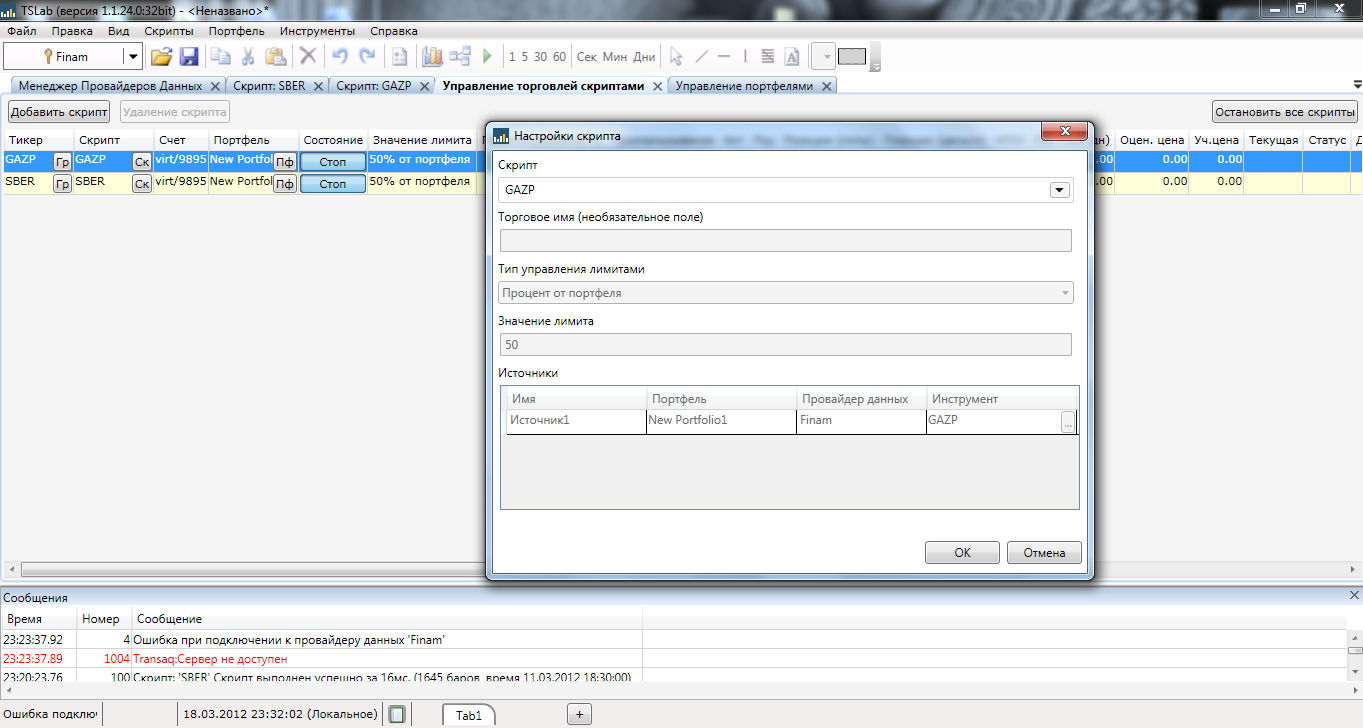This screenshot has height=728, width=1363.
Task: Toggle the panel icon in status bar
Action: (x=397, y=714)
